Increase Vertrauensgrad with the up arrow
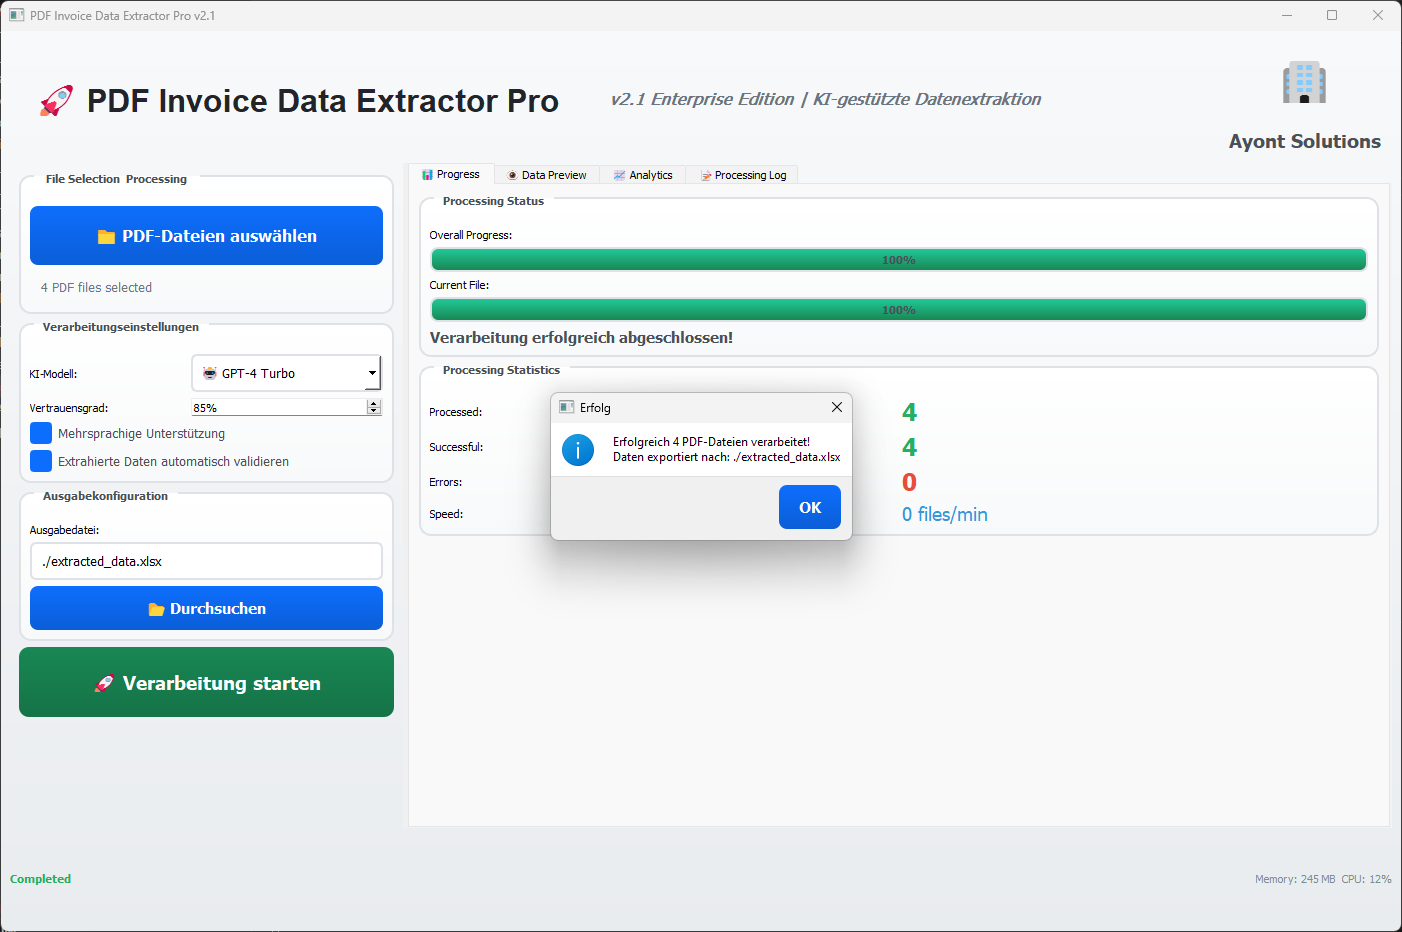The width and height of the screenshot is (1402, 932). [x=374, y=403]
